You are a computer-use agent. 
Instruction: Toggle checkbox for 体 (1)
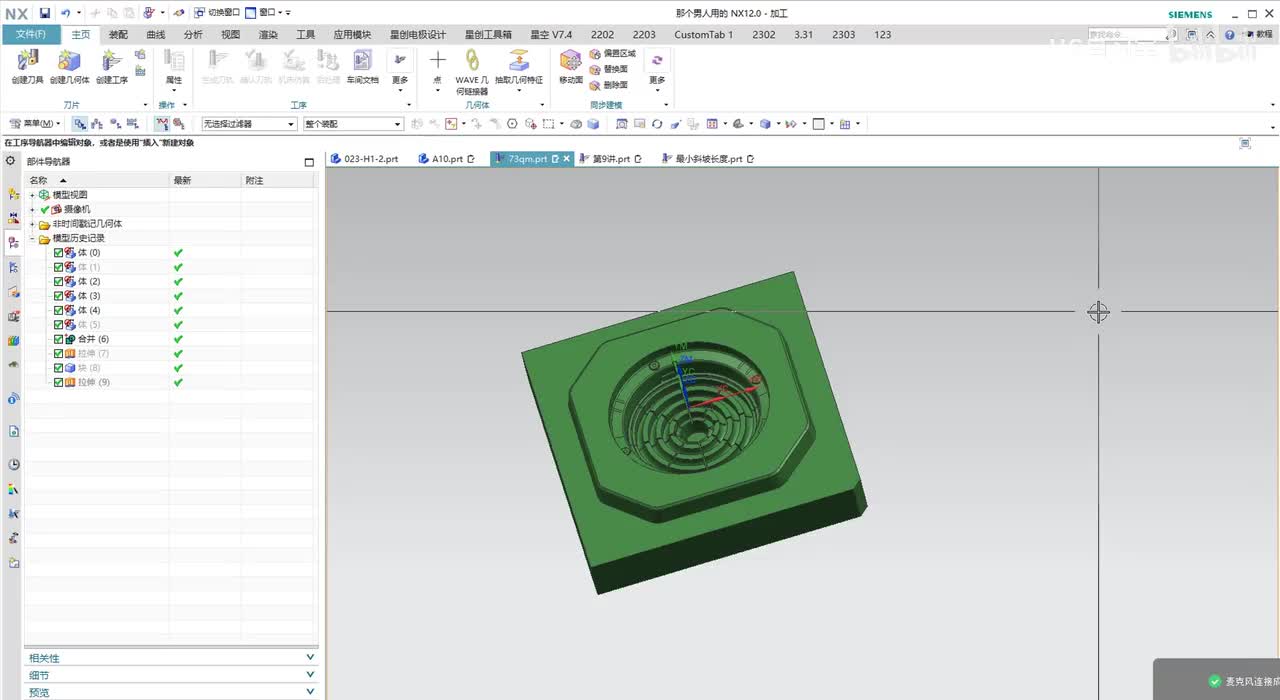coord(59,267)
